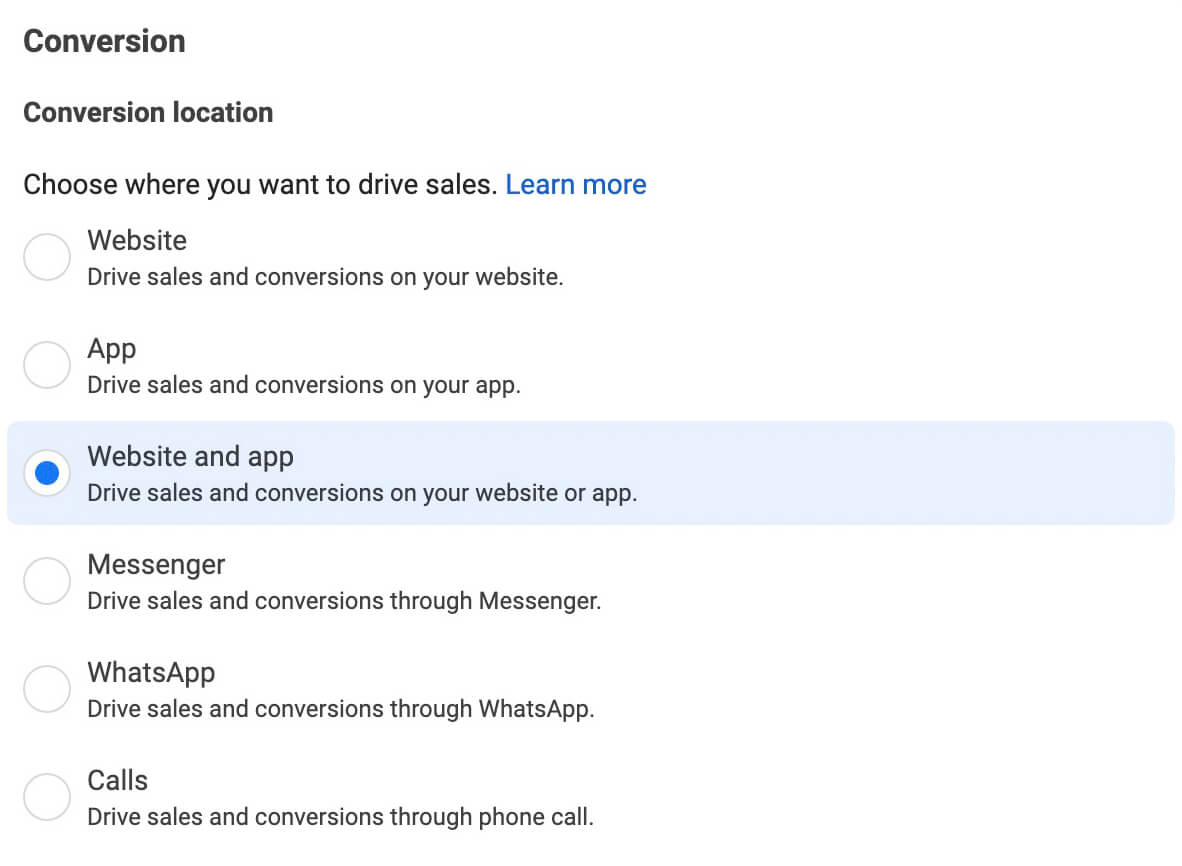Click the 'conversions through WhatsApp' description
Screen dimensions: 1182x866
click(x=340, y=709)
